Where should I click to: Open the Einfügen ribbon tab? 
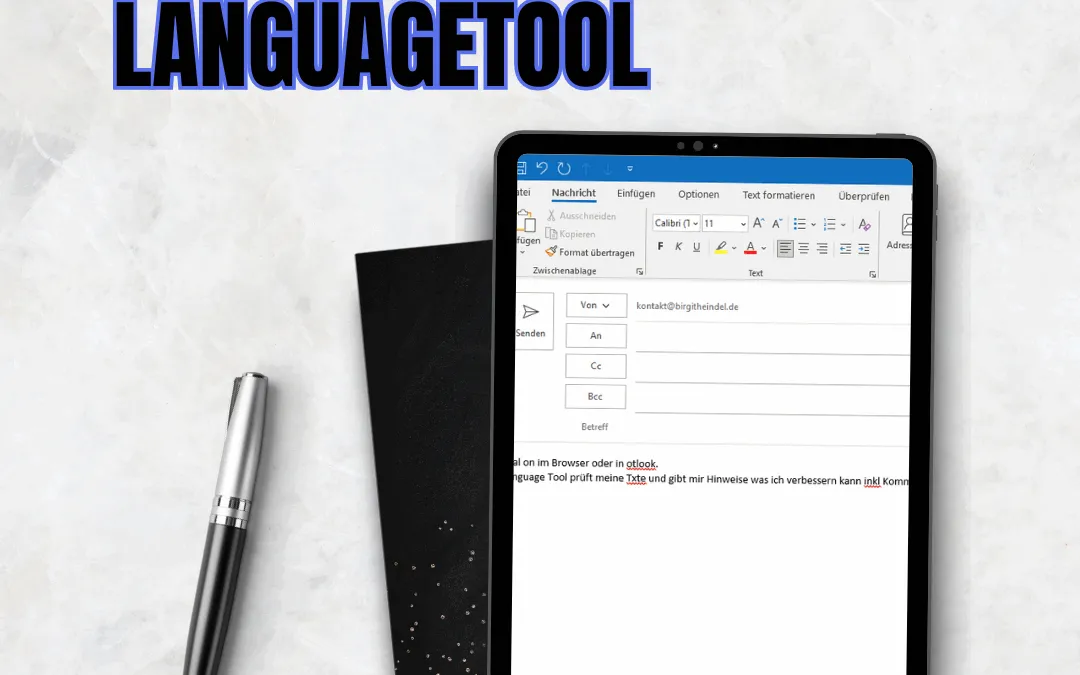(636, 194)
